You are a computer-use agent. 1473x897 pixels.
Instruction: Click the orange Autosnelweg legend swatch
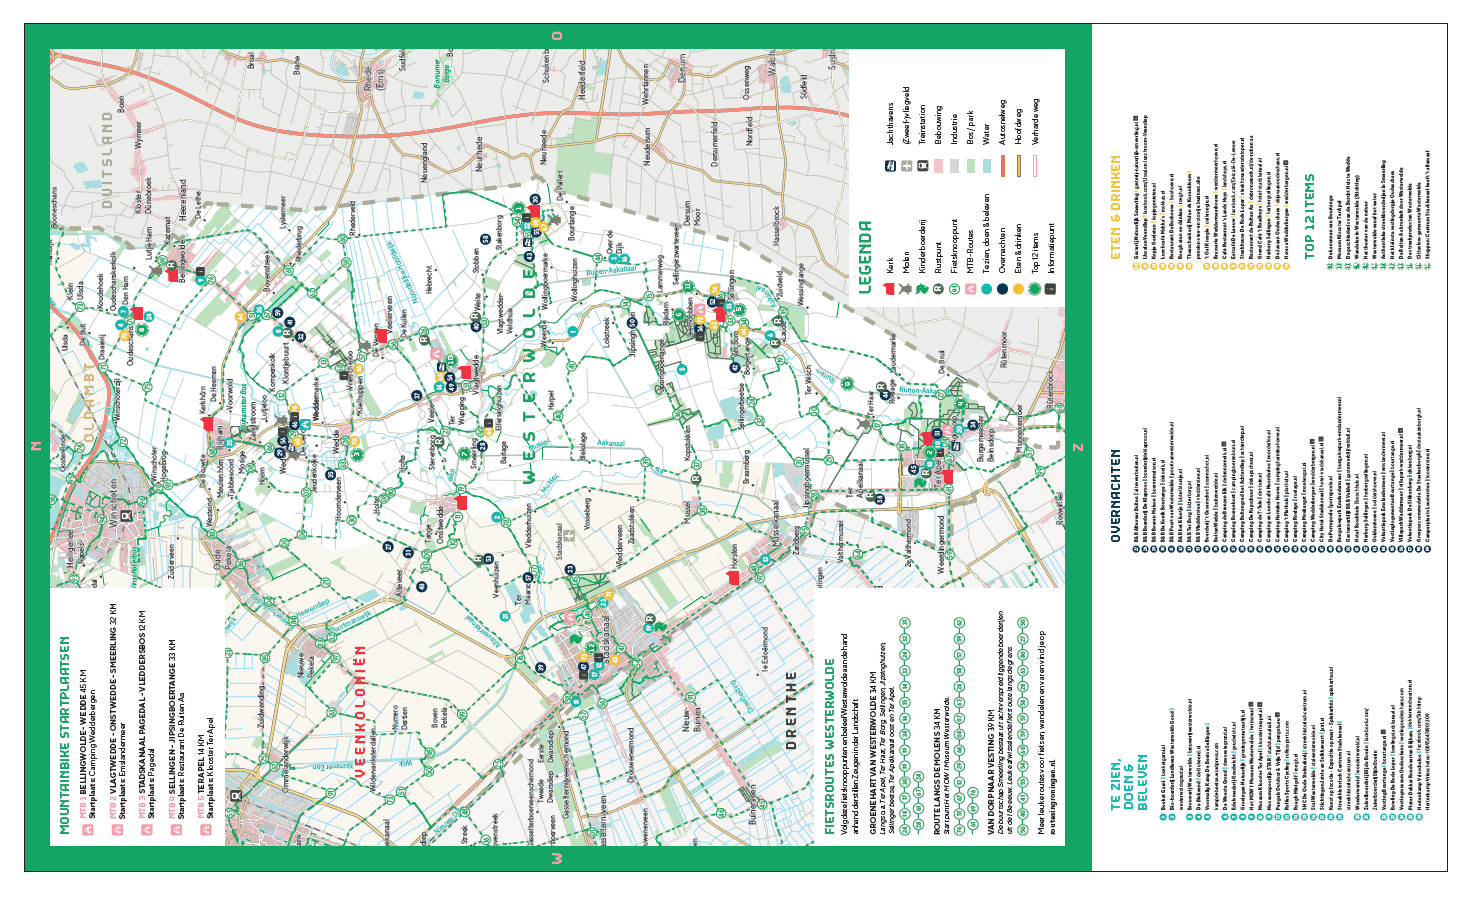pos(1002,166)
